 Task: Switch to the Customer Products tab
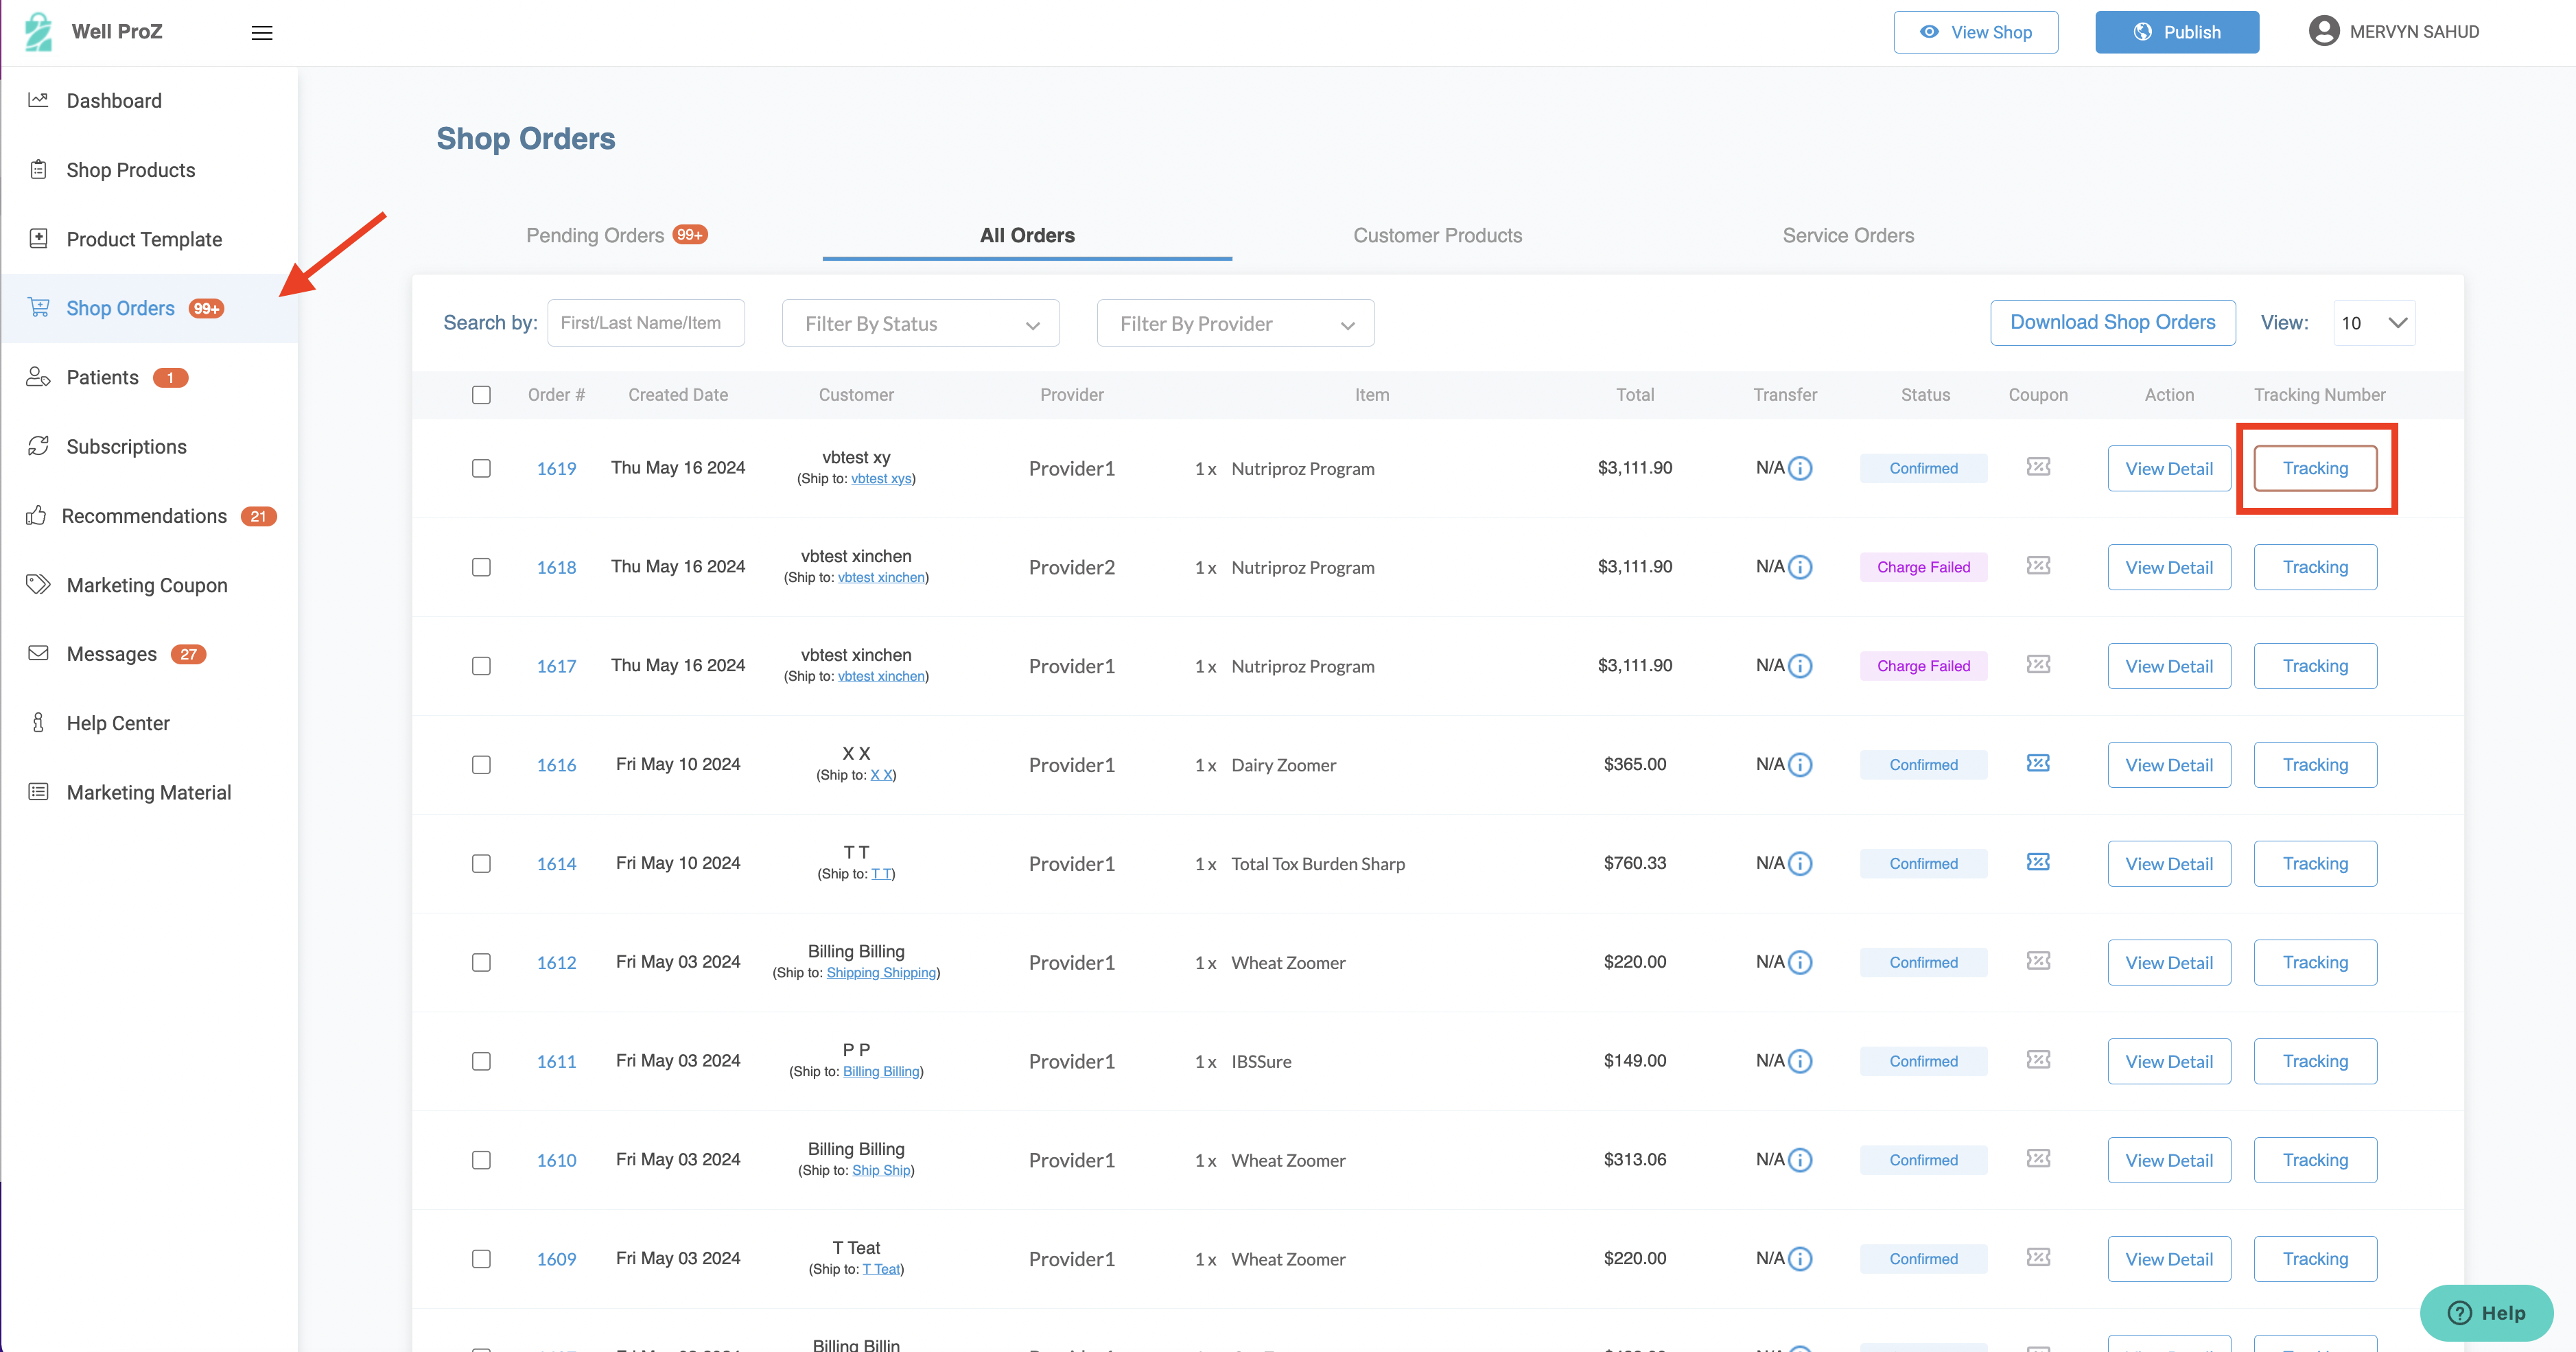tap(1437, 236)
